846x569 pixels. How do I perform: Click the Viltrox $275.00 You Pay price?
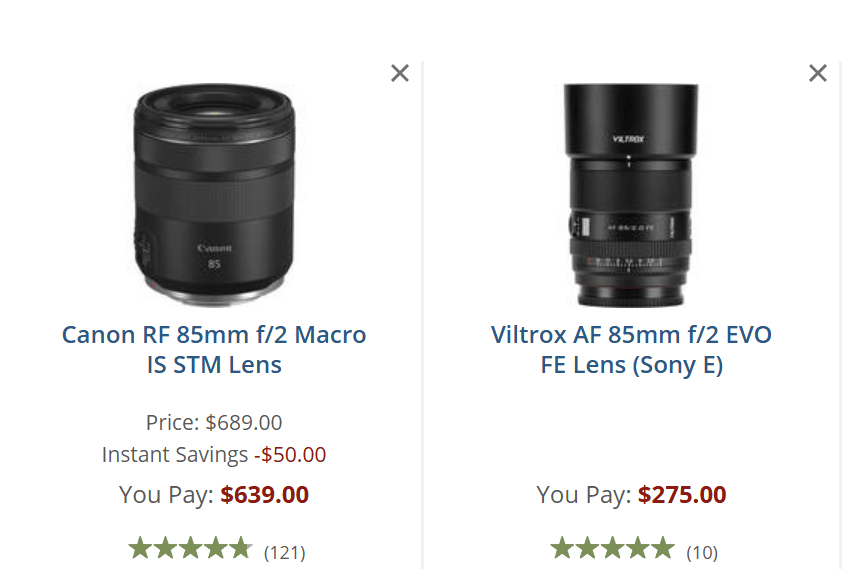[682, 494]
